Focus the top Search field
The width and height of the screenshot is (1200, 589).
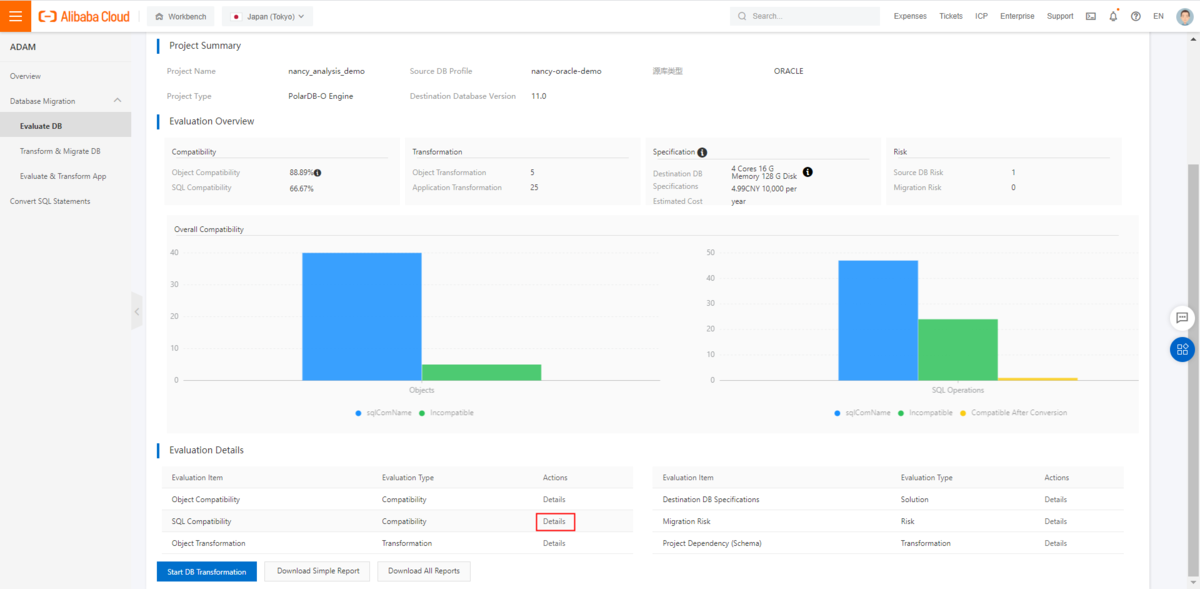click(804, 16)
